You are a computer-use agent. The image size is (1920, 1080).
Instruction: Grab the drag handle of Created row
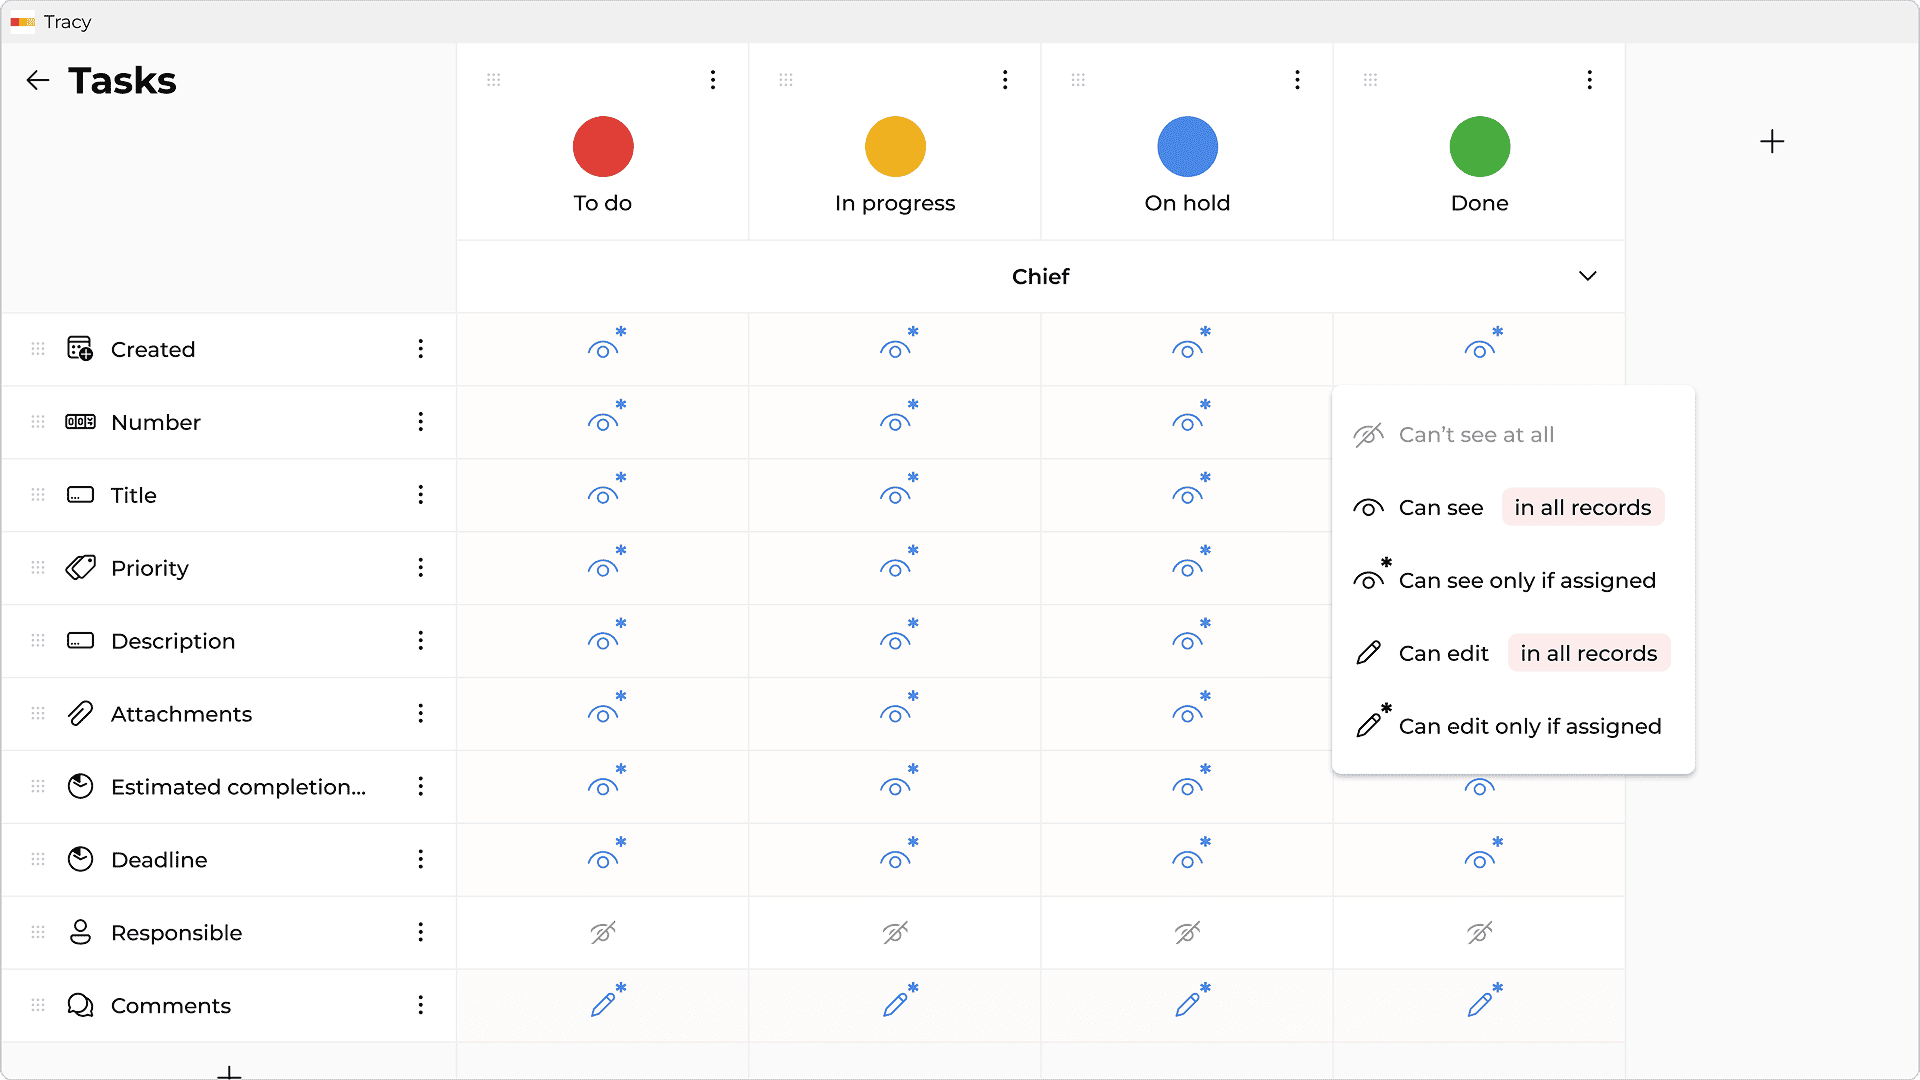(x=38, y=349)
